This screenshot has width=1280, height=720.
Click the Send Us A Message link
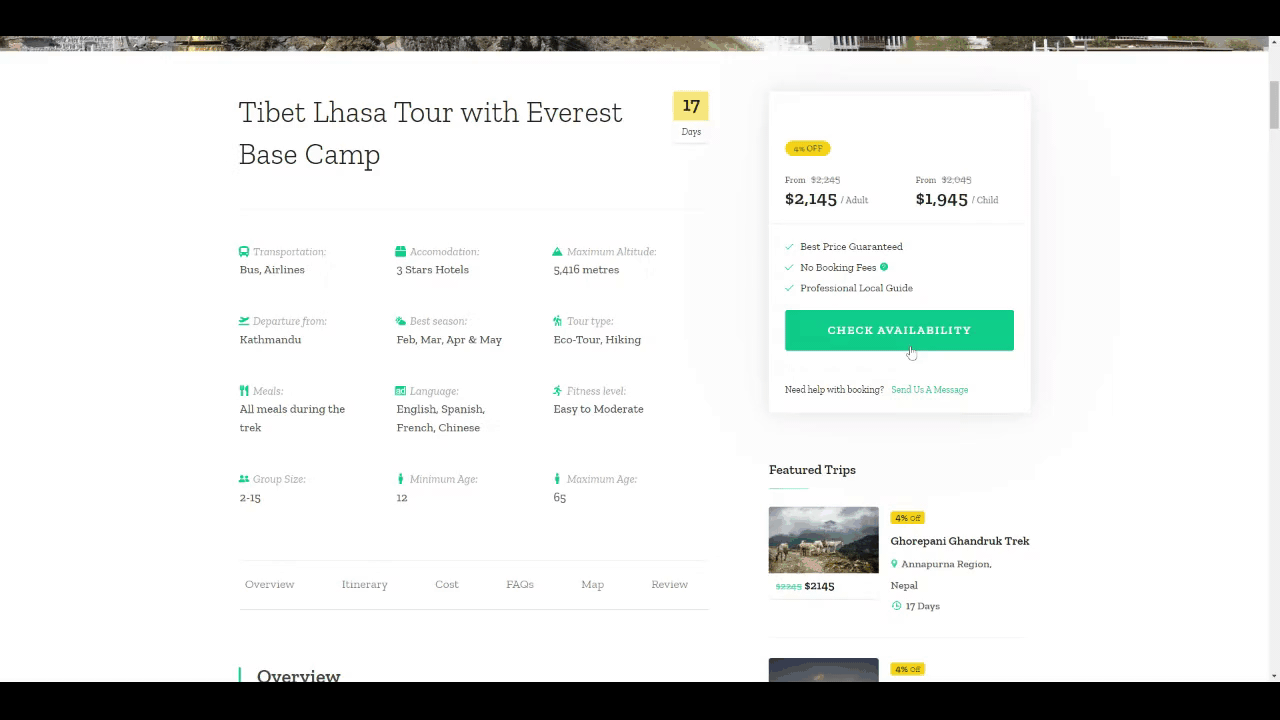(929, 390)
